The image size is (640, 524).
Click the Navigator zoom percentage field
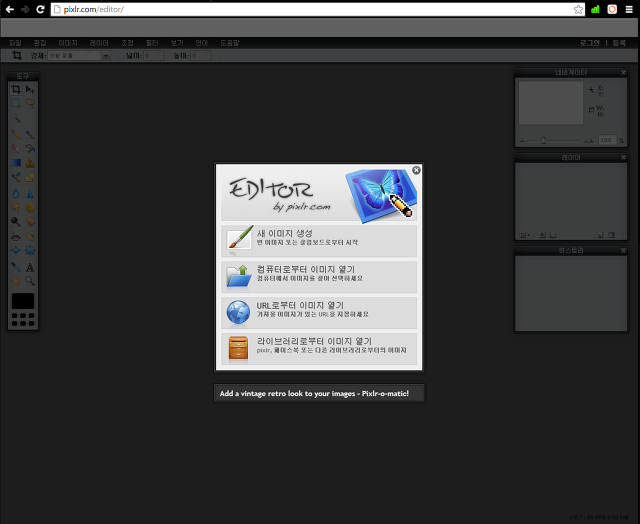point(607,140)
